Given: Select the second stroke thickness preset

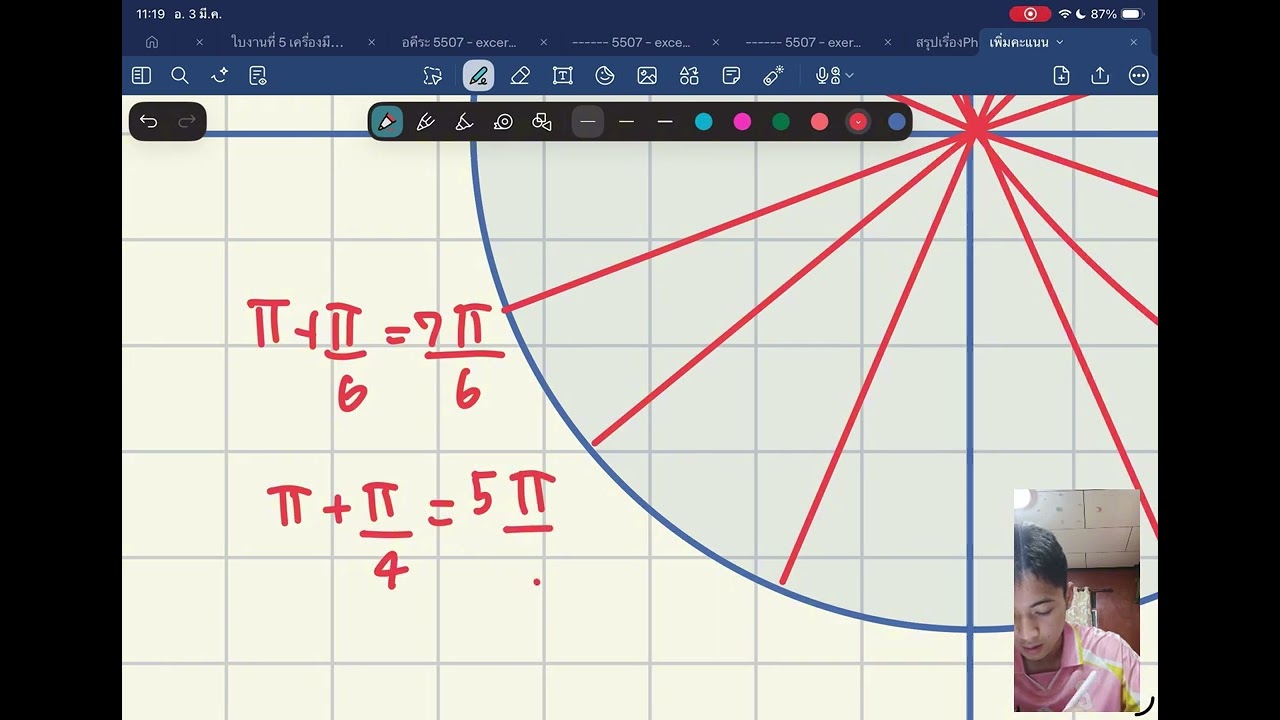Looking at the screenshot, I should click(627, 122).
